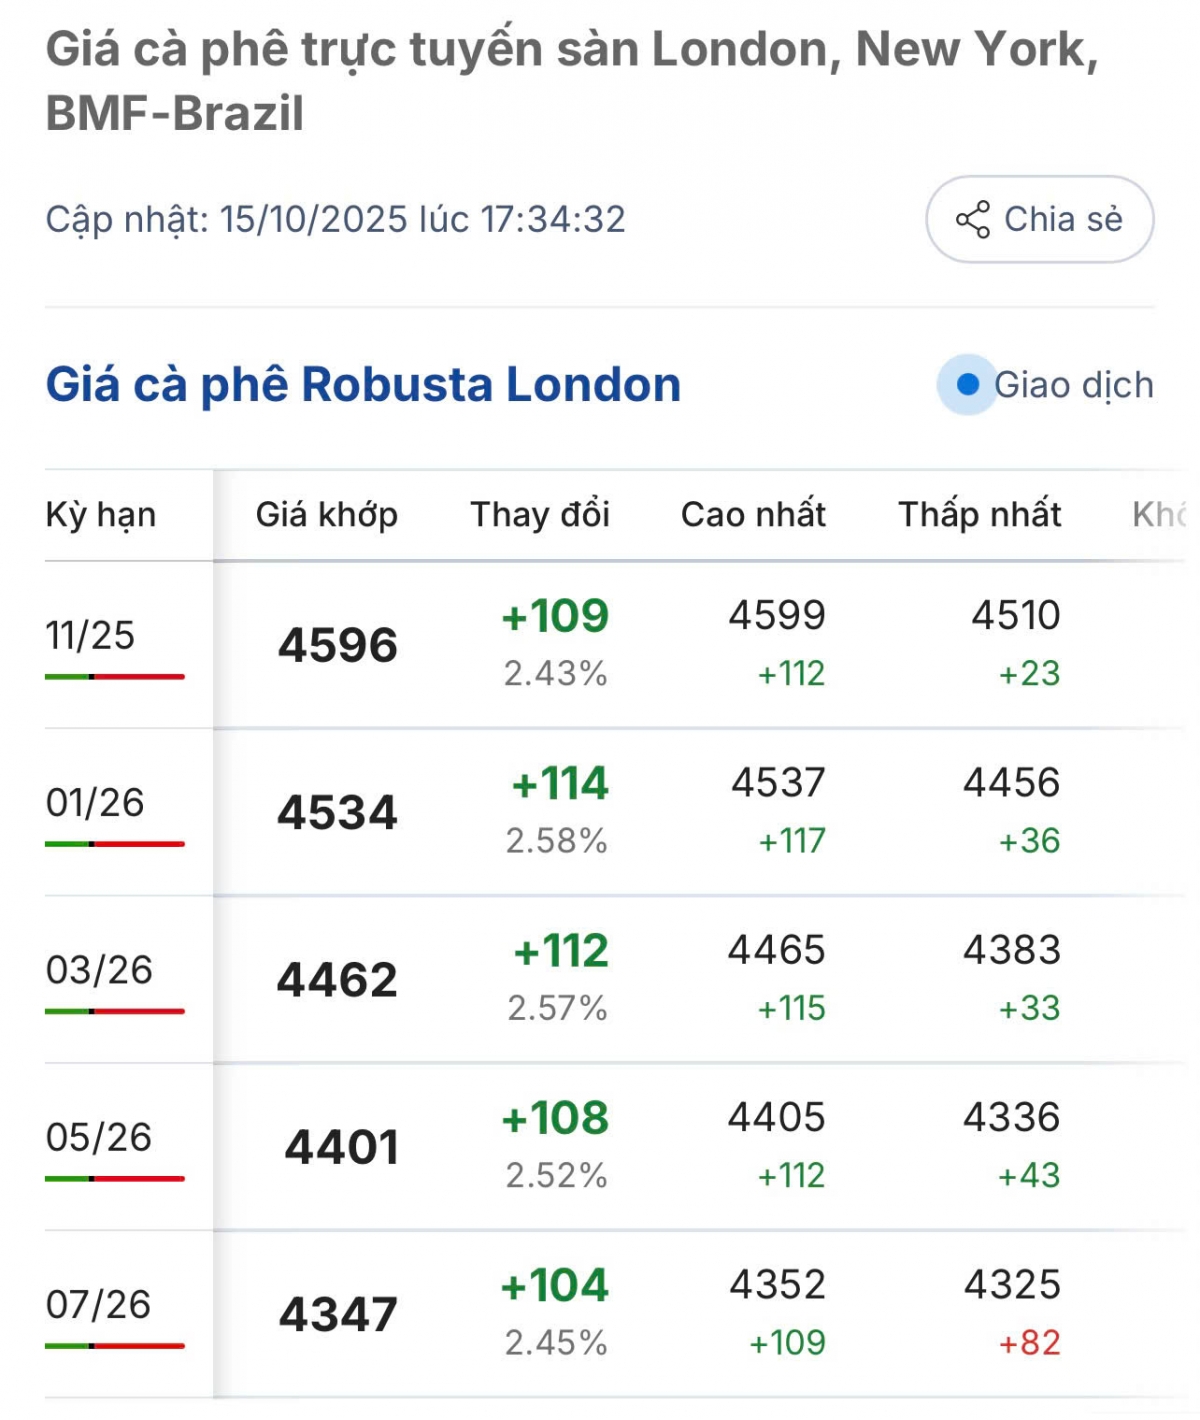Viewport: 1200px width, 1420px height.
Task: Open the 05/26 contract term
Action: pyautogui.click(x=99, y=1137)
